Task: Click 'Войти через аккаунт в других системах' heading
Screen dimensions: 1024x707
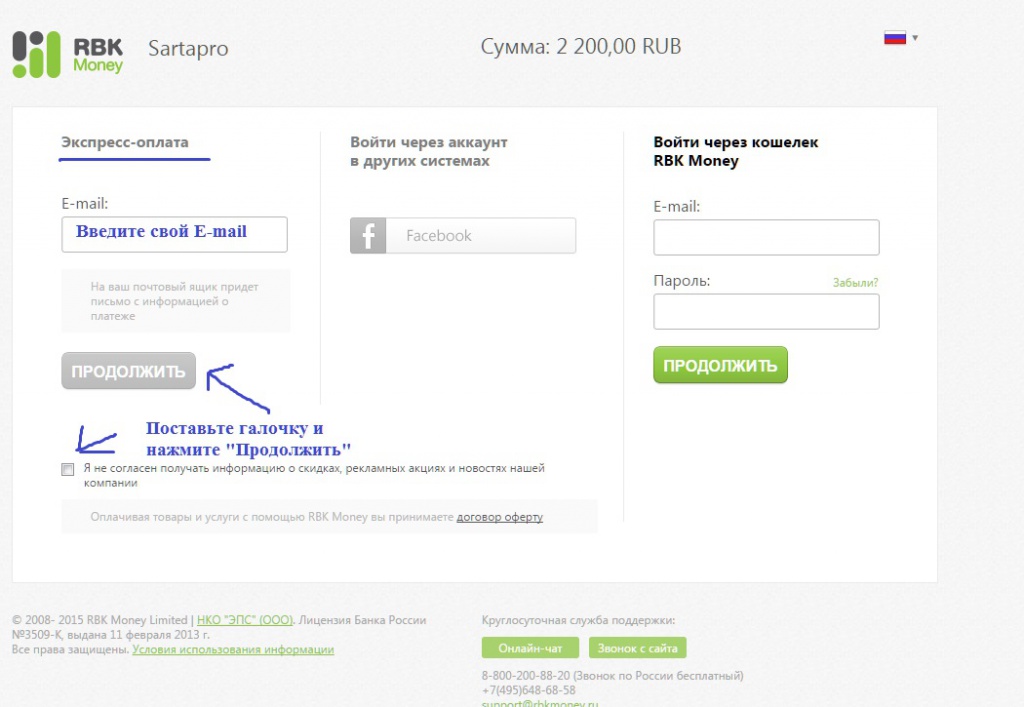Action: 428,151
